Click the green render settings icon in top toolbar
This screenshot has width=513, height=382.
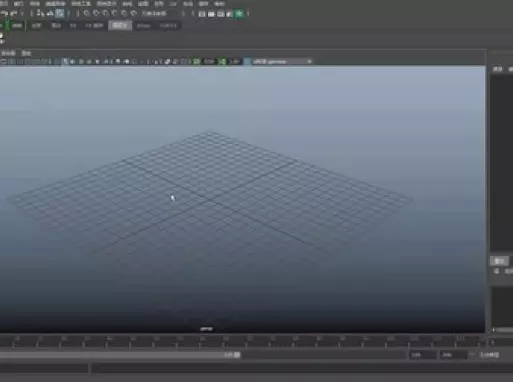click(239, 14)
